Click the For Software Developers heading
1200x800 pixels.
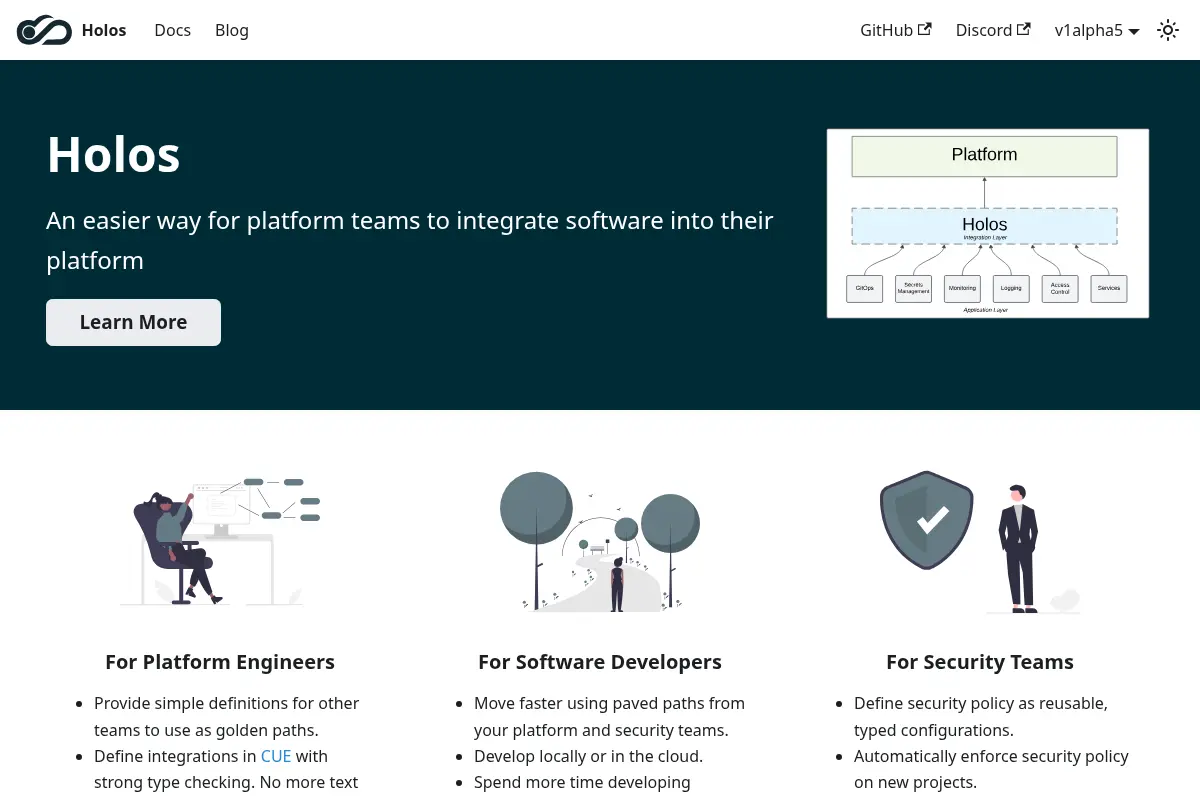(600, 662)
